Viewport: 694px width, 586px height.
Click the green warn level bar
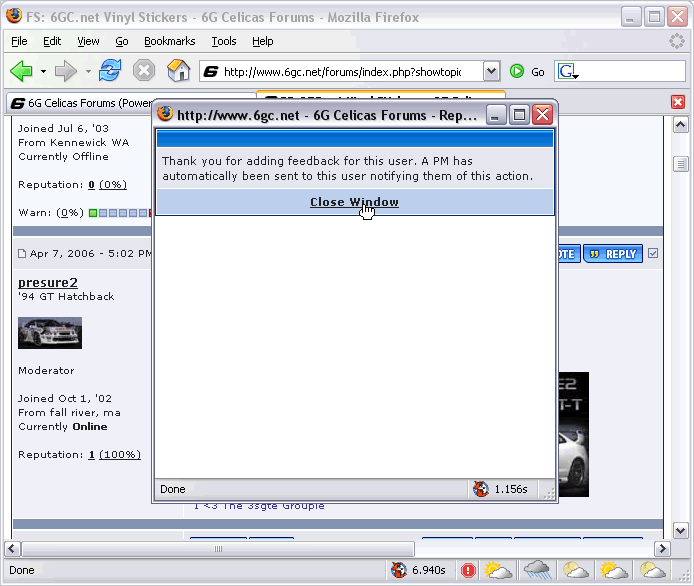coord(93,213)
